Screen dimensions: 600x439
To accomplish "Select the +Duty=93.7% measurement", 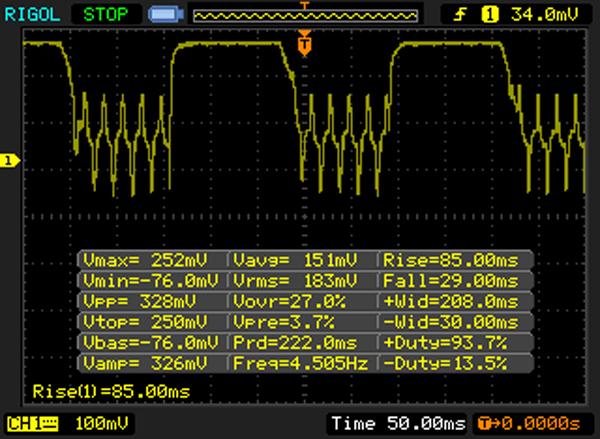I will [445, 342].
